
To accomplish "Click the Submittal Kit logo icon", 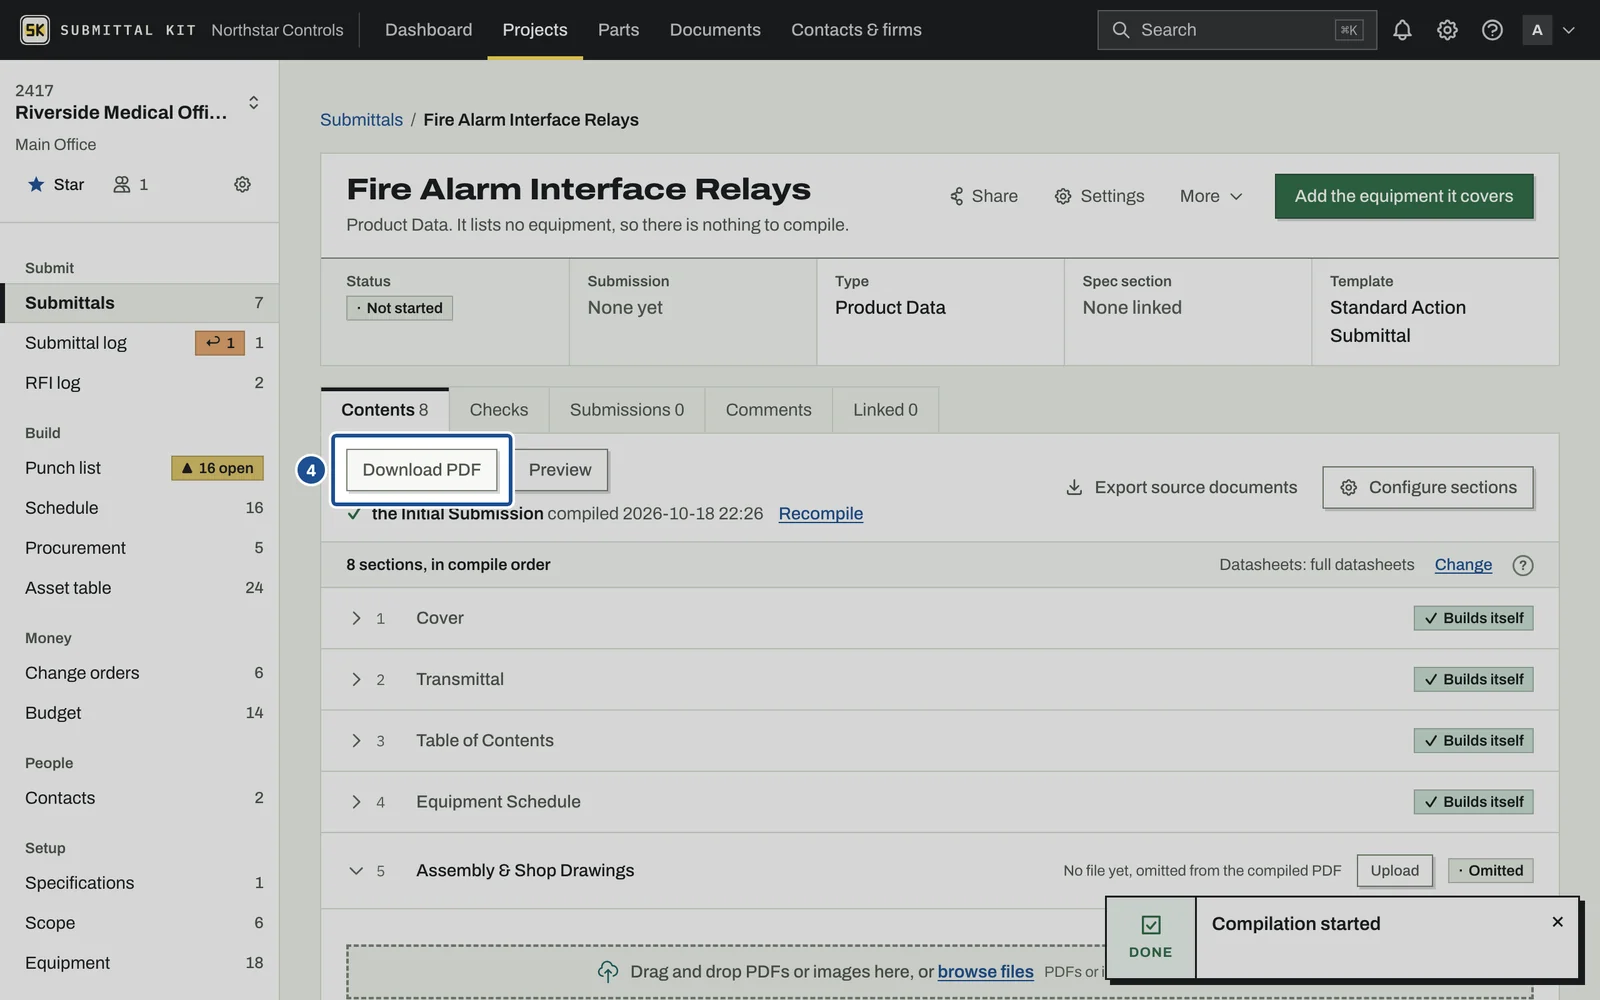I will coord(35,30).
